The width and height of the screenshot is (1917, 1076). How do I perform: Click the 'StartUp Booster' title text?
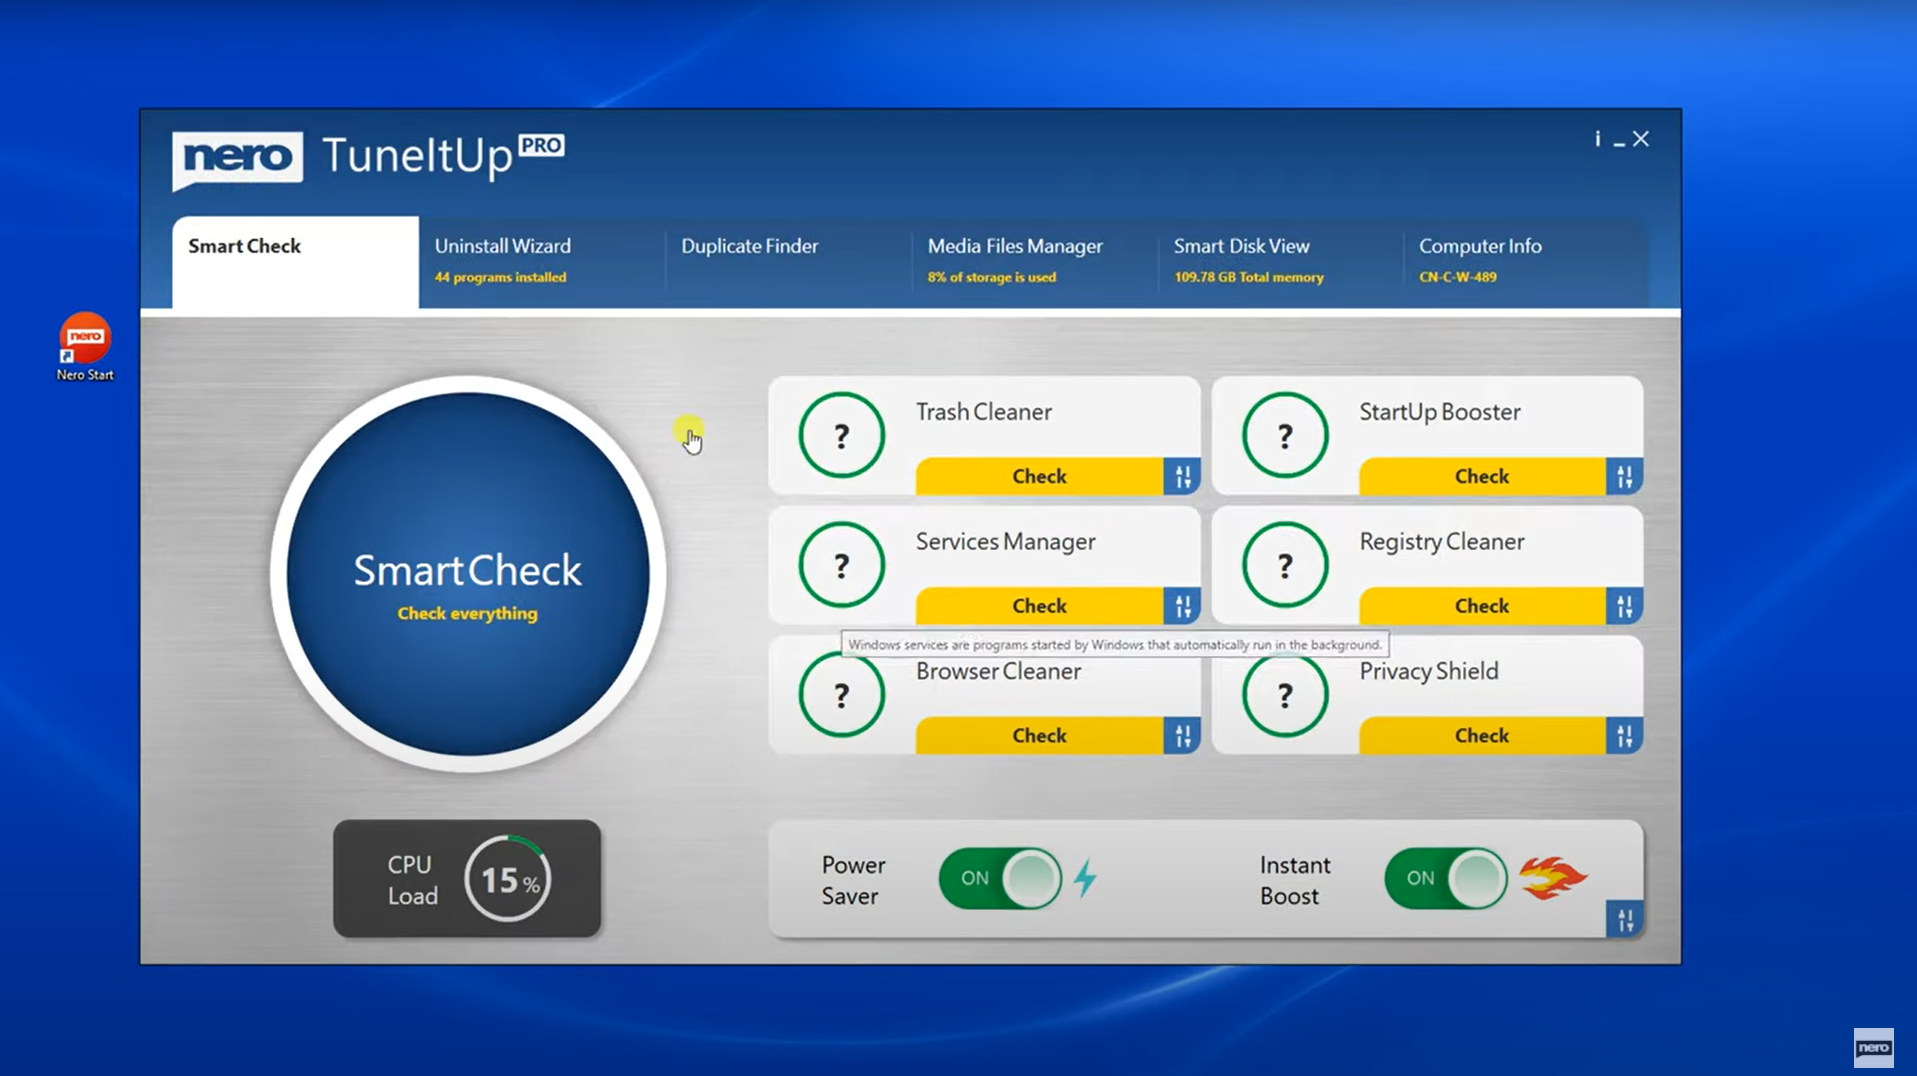(x=1439, y=412)
